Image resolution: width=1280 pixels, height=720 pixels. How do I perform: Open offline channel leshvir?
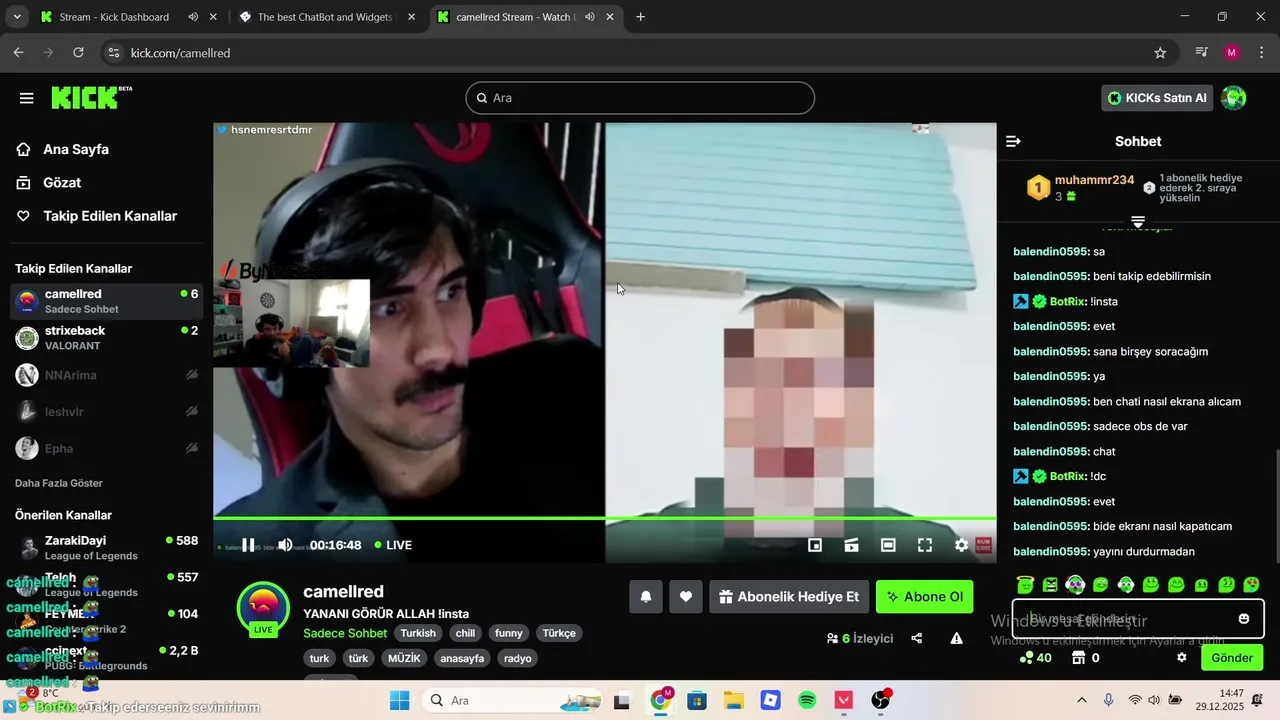[107, 412]
